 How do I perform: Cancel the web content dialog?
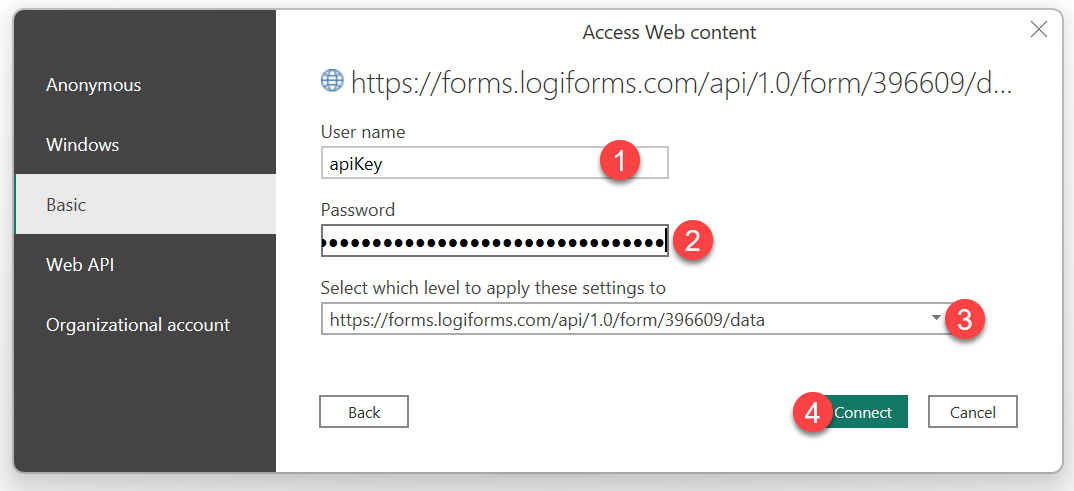(972, 412)
